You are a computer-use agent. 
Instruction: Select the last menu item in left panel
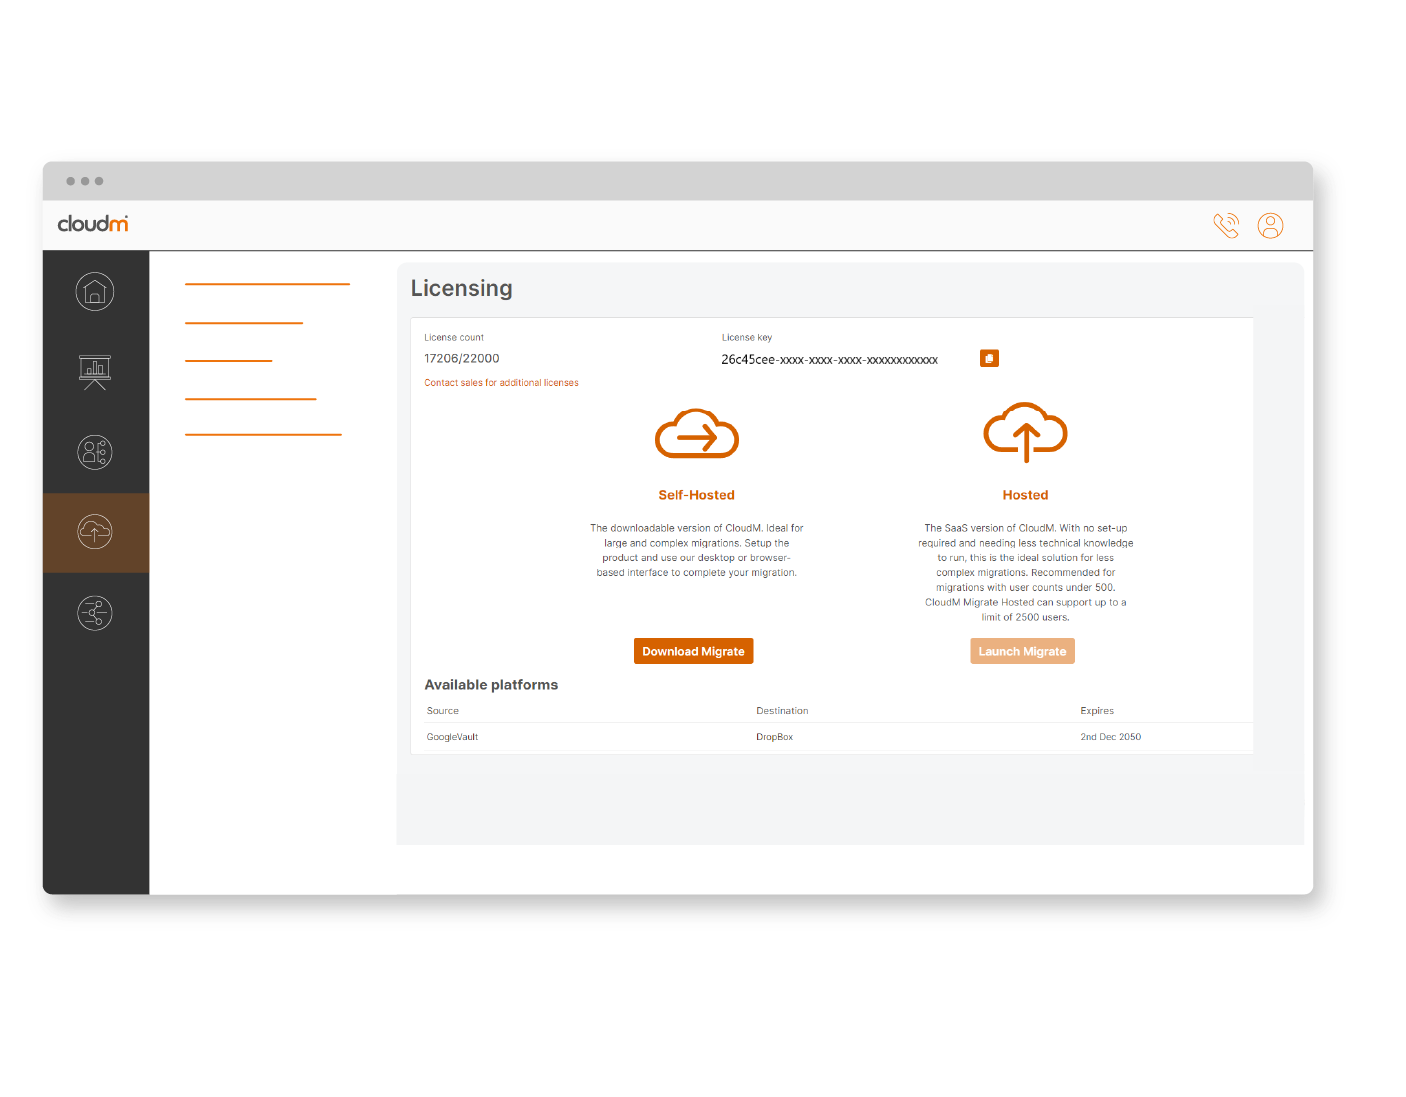point(263,436)
